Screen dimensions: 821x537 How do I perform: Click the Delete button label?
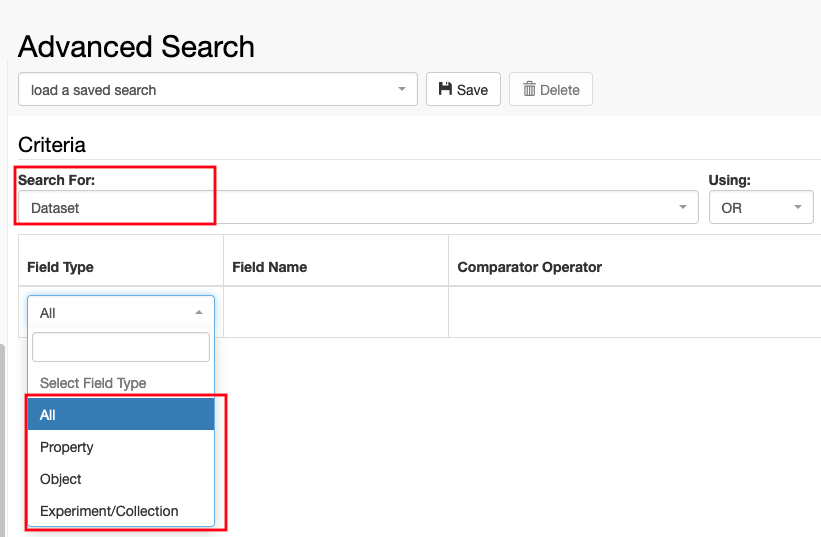(560, 90)
